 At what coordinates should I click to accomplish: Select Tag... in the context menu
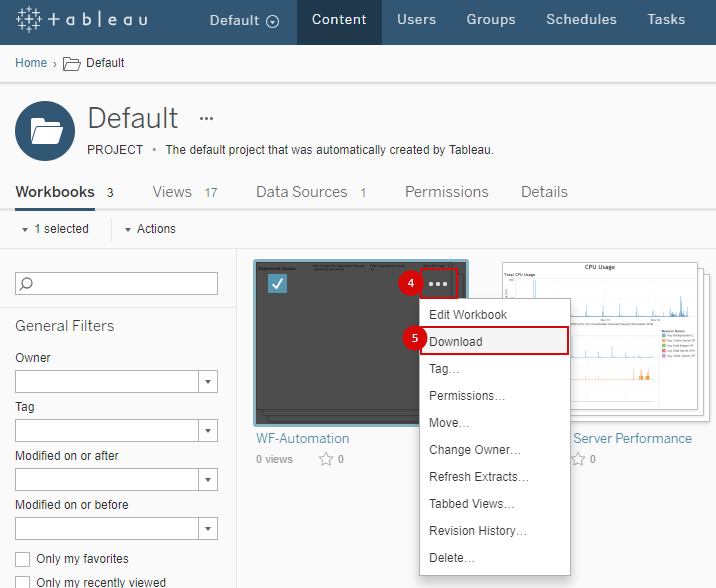[x=495, y=368]
